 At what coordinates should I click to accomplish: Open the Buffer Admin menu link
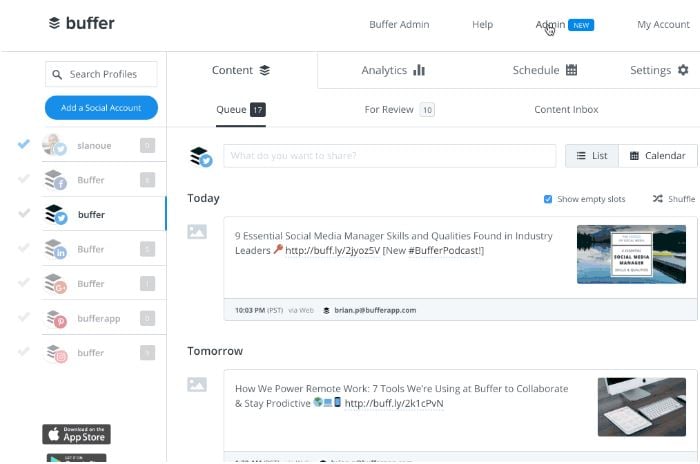[399, 25]
